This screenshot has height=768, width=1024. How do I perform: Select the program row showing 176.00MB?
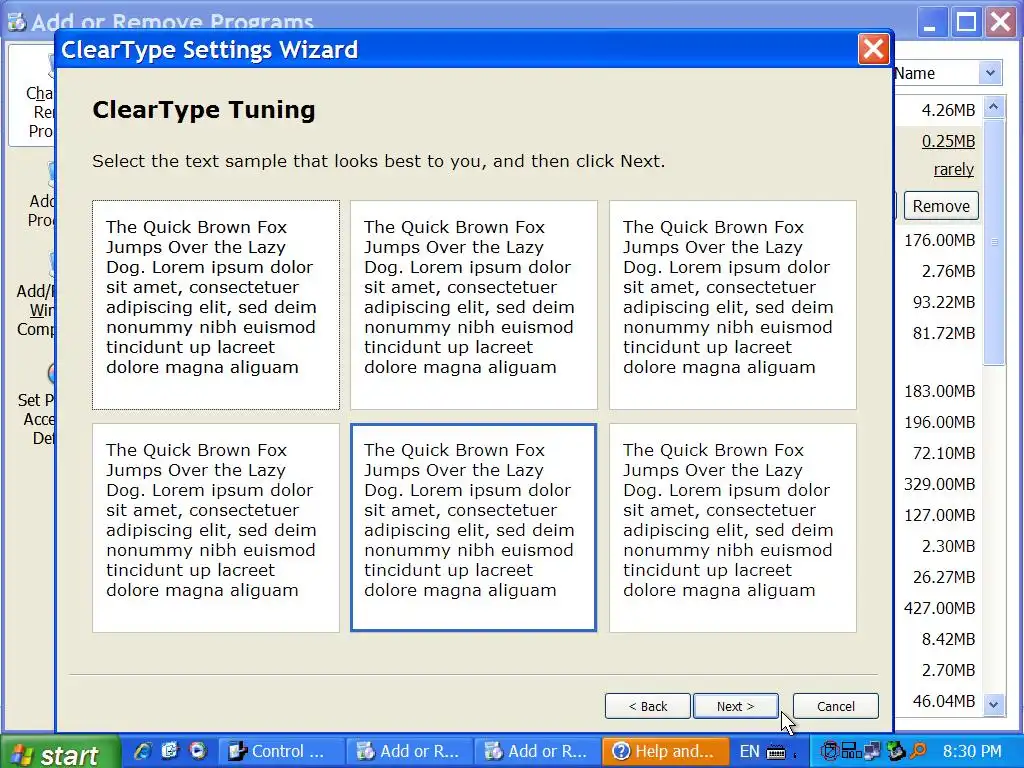939,240
